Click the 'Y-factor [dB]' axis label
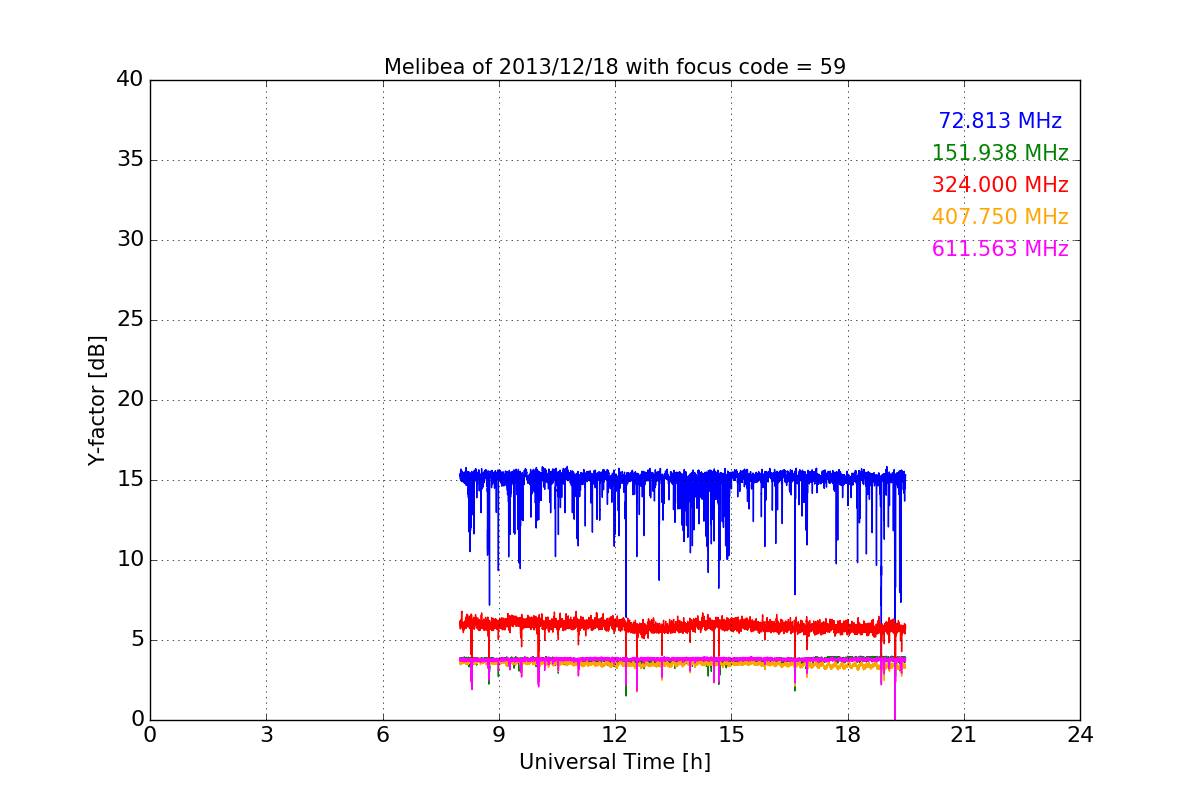 click(97, 400)
